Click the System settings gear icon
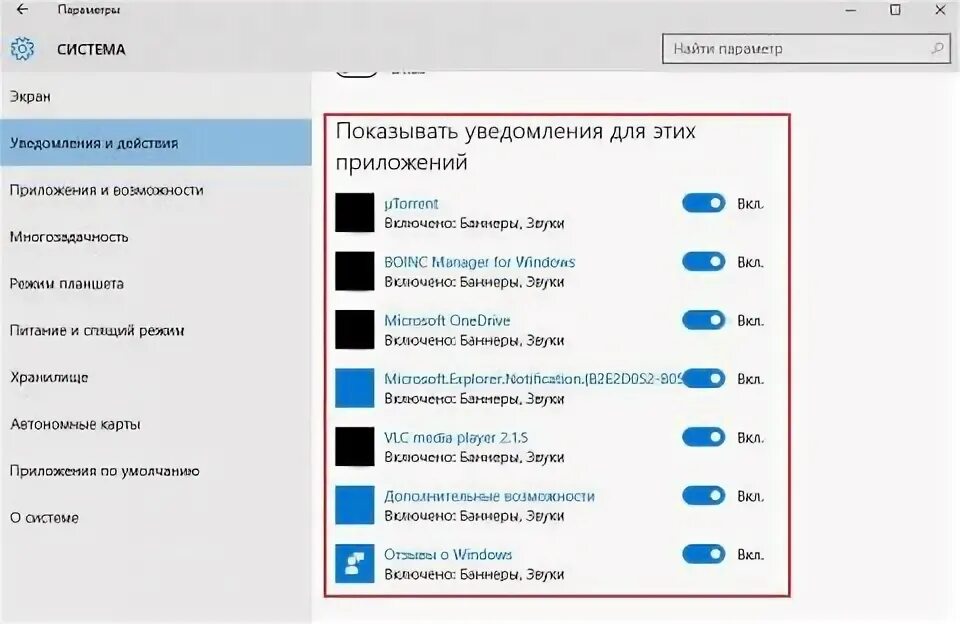Image resolution: width=960 pixels, height=624 pixels. pos(22,49)
